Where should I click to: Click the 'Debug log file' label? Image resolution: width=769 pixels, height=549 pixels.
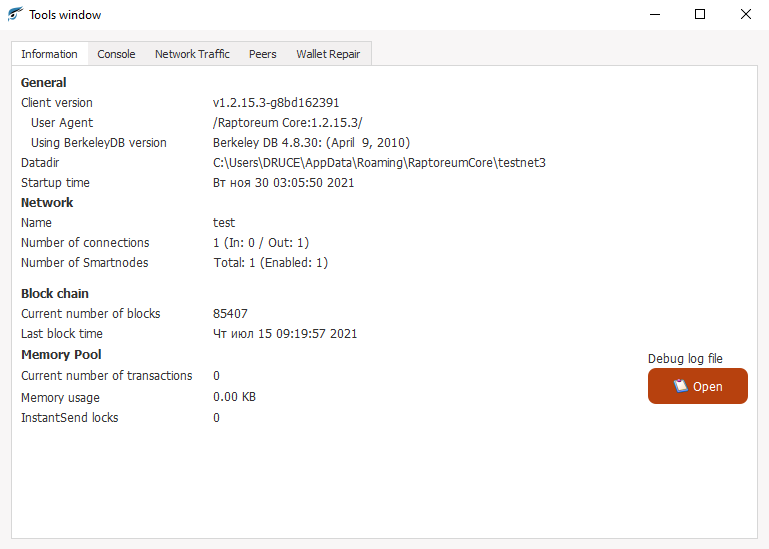point(685,359)
